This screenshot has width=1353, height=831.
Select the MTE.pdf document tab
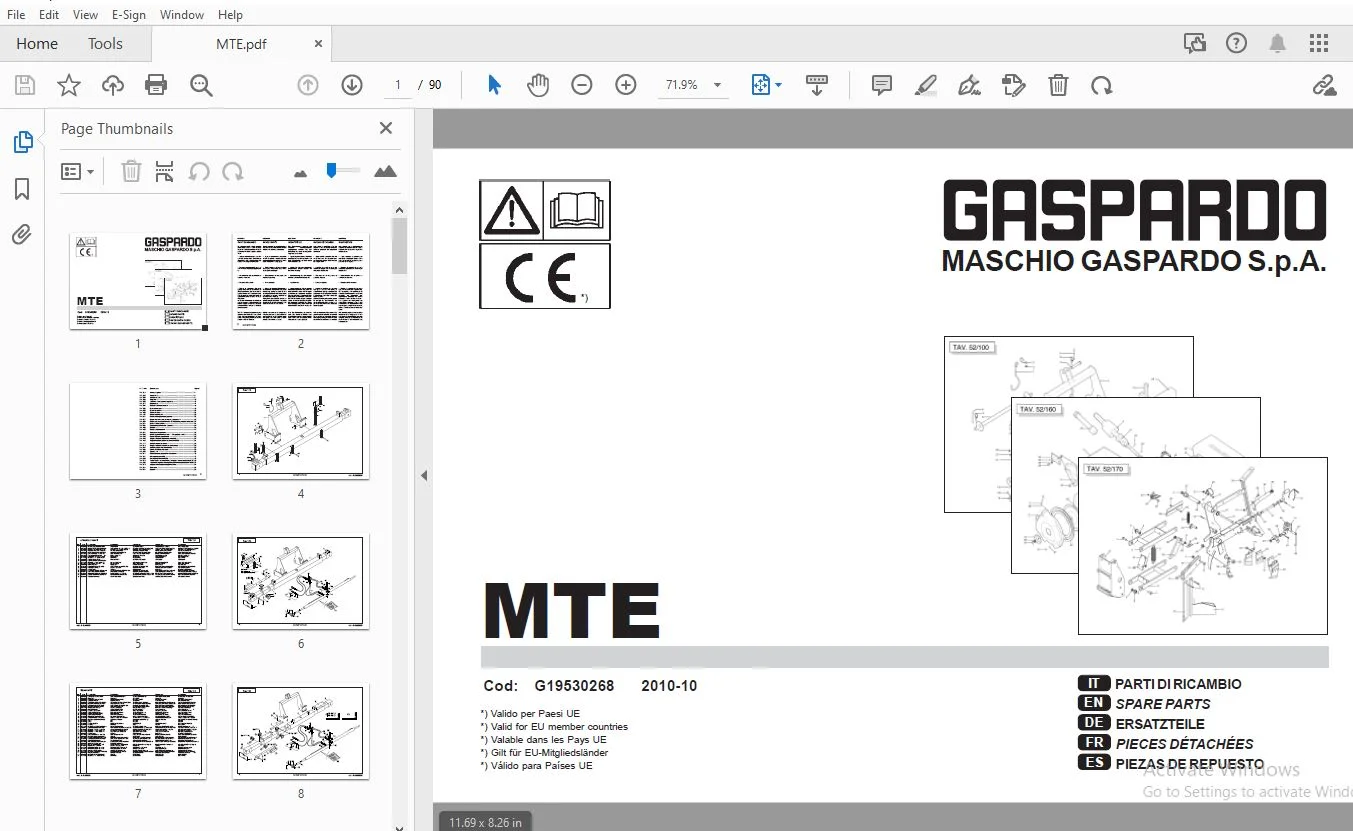click(241, 44)
